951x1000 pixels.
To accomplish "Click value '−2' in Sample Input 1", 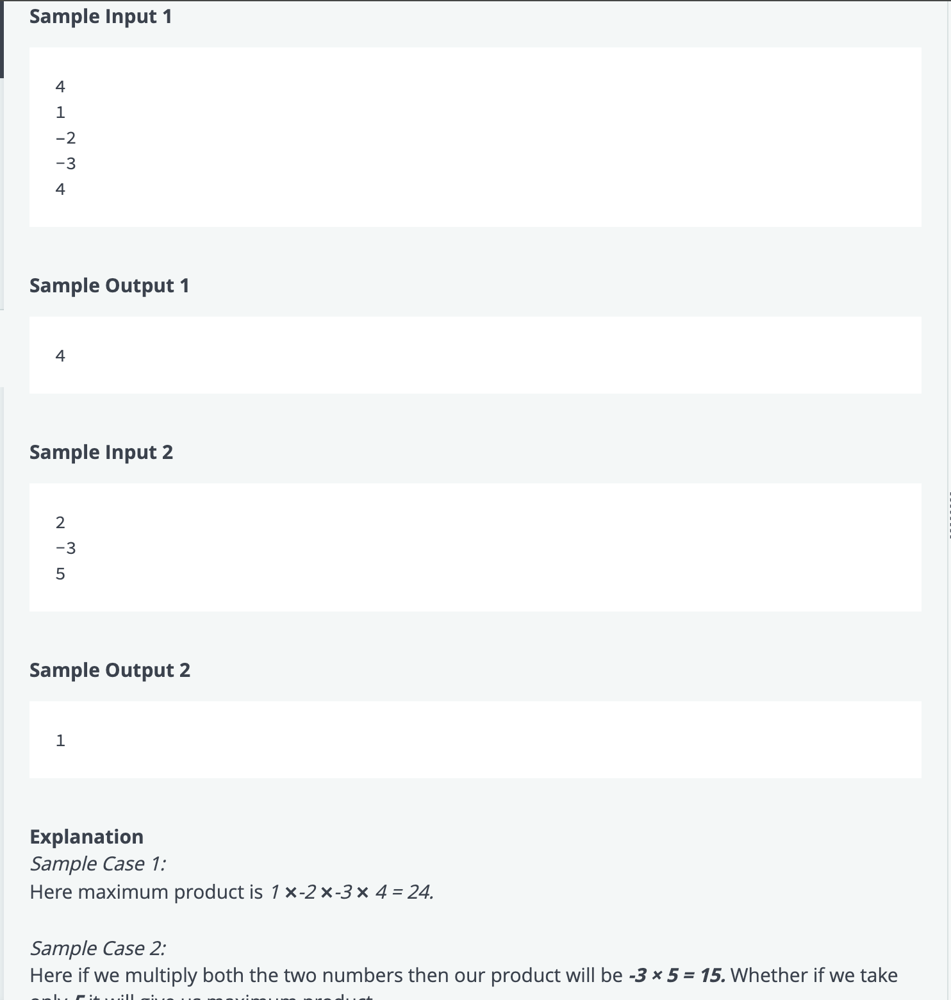I will tap(65, 138).
